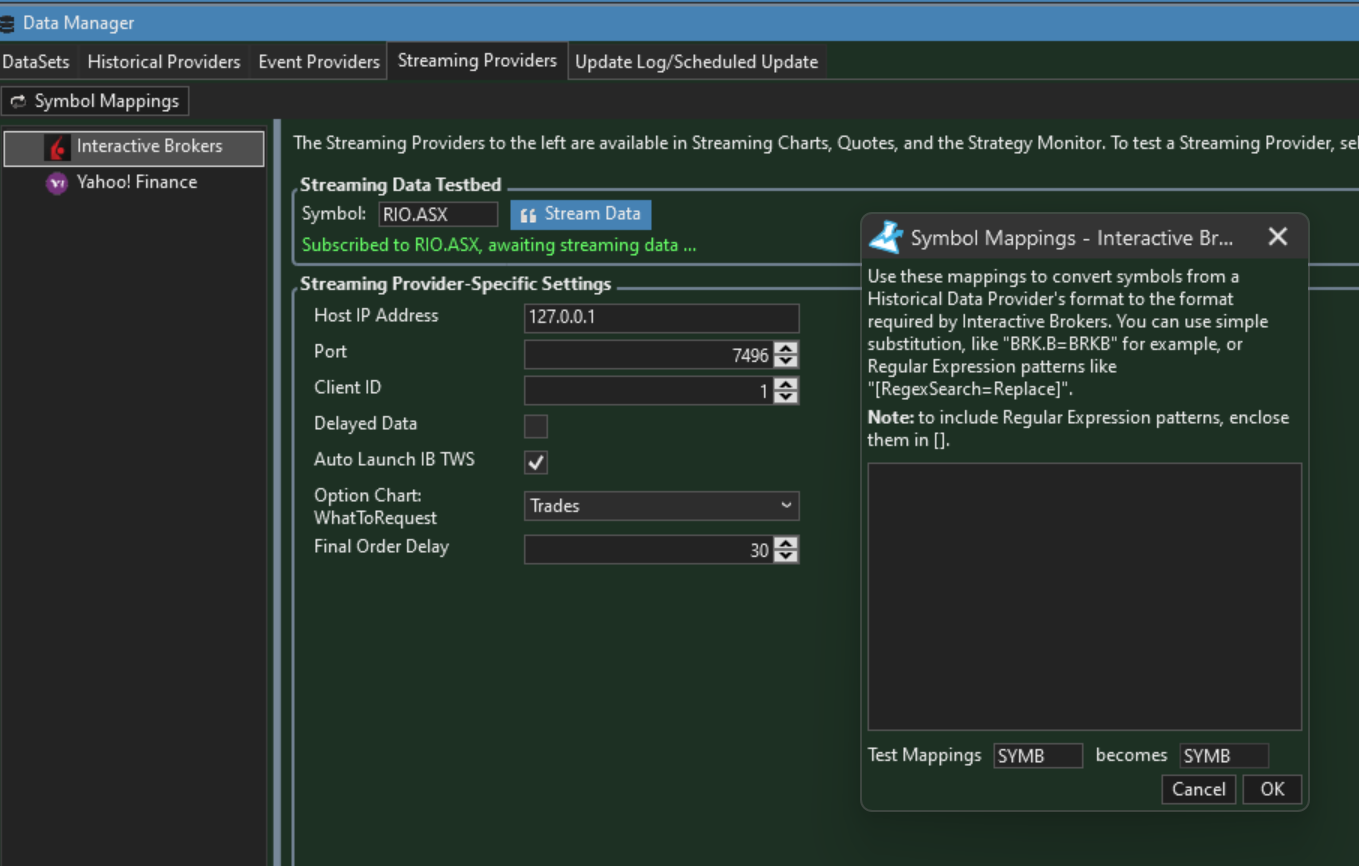Click the Final Order Delay label
The image size is (1359, 866).
[381, 547]
